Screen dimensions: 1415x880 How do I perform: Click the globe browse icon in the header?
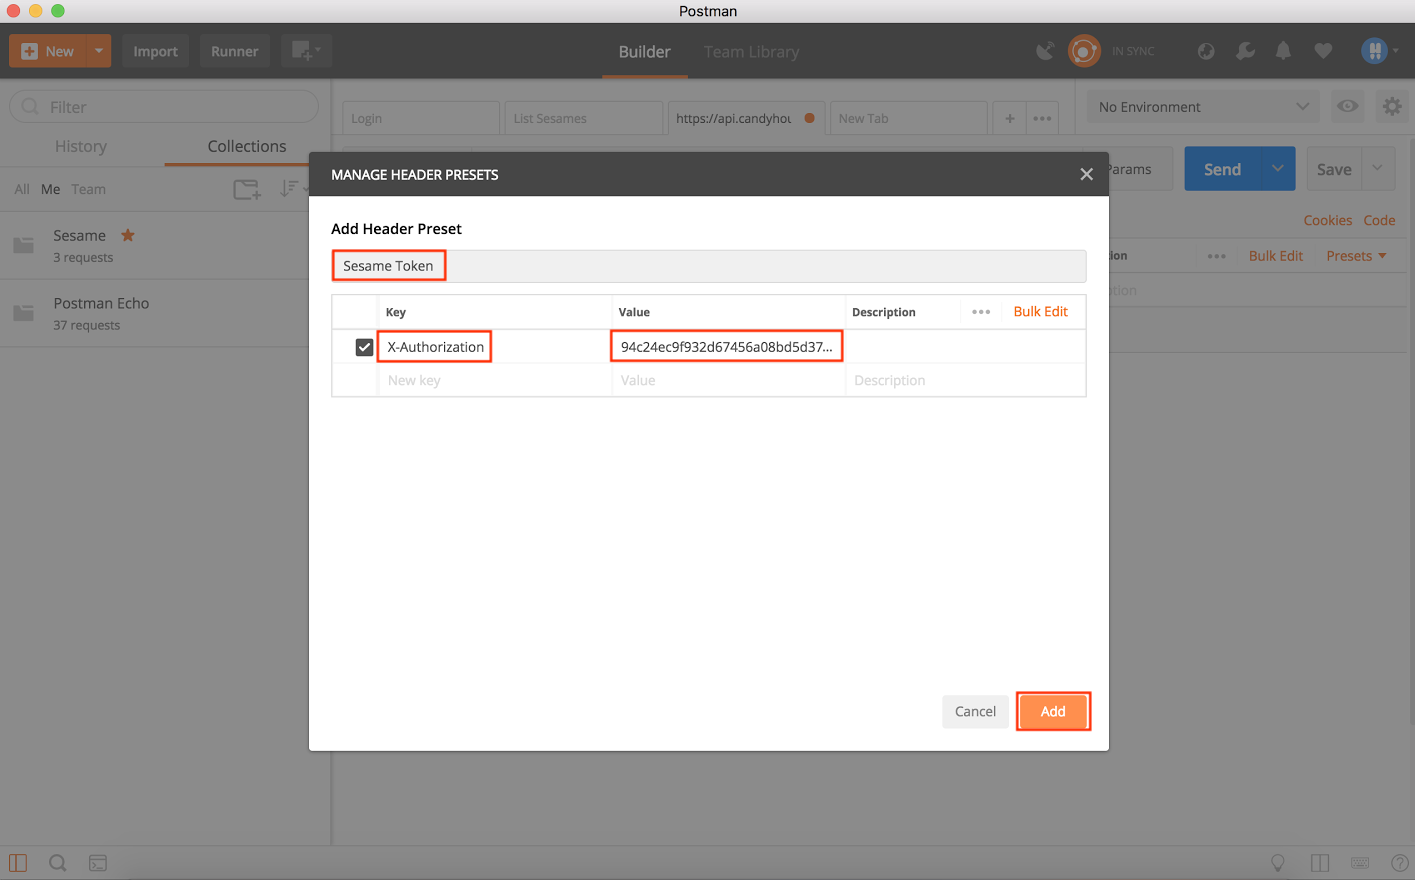pos(1206,51)
